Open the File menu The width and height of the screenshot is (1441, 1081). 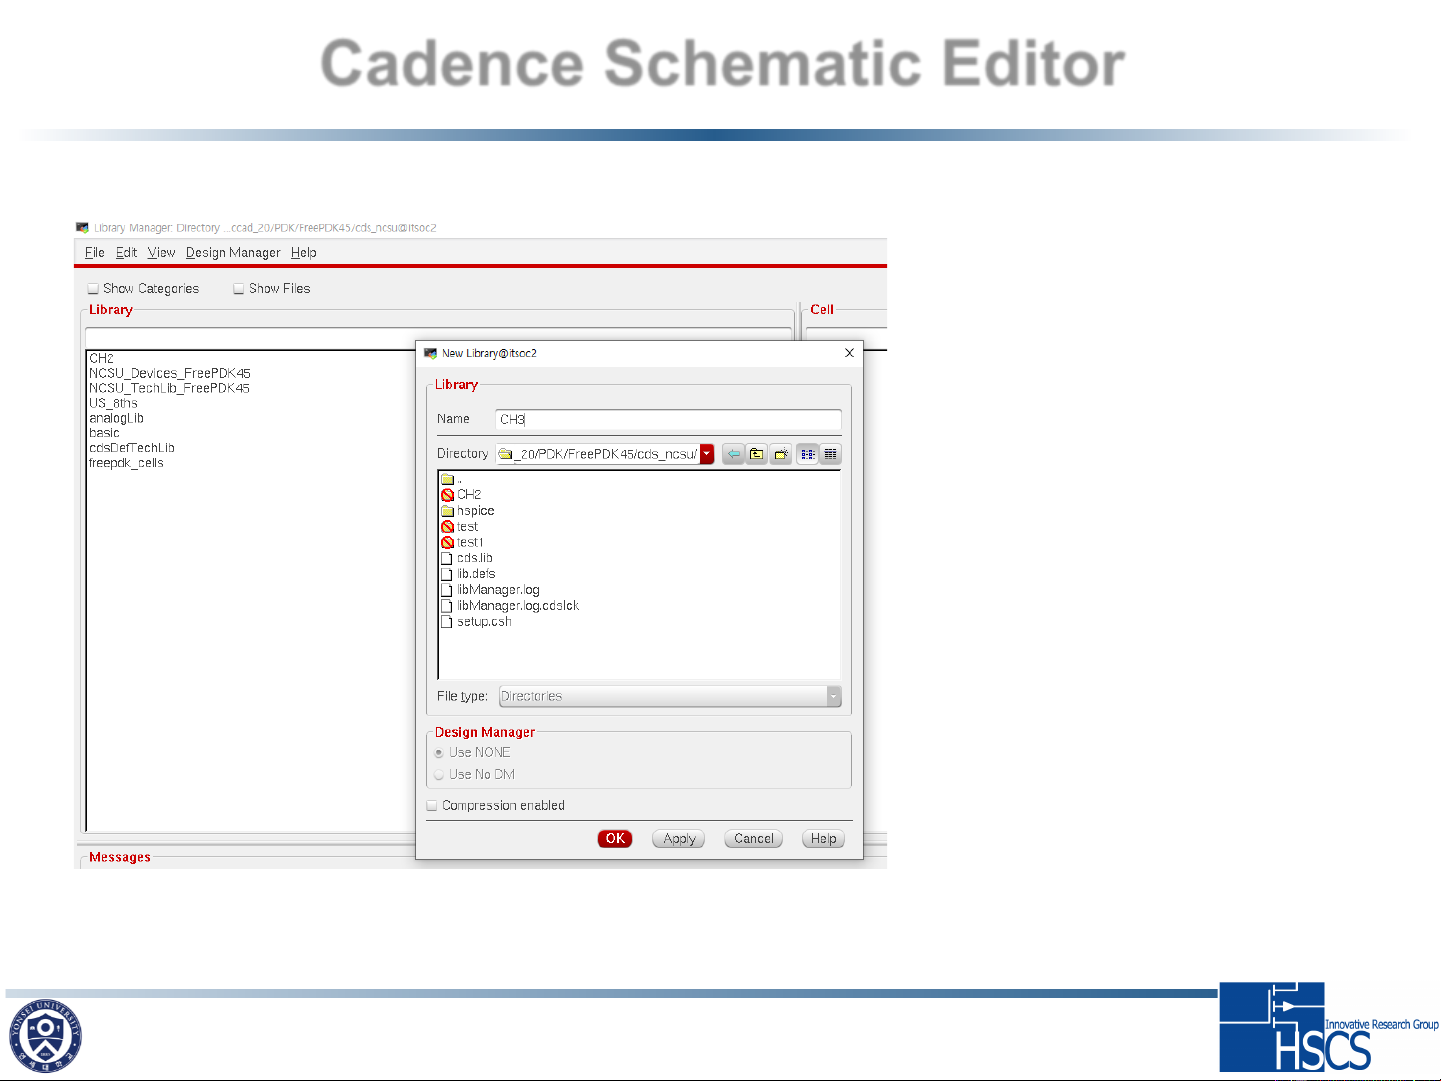(x=94, y=253)
